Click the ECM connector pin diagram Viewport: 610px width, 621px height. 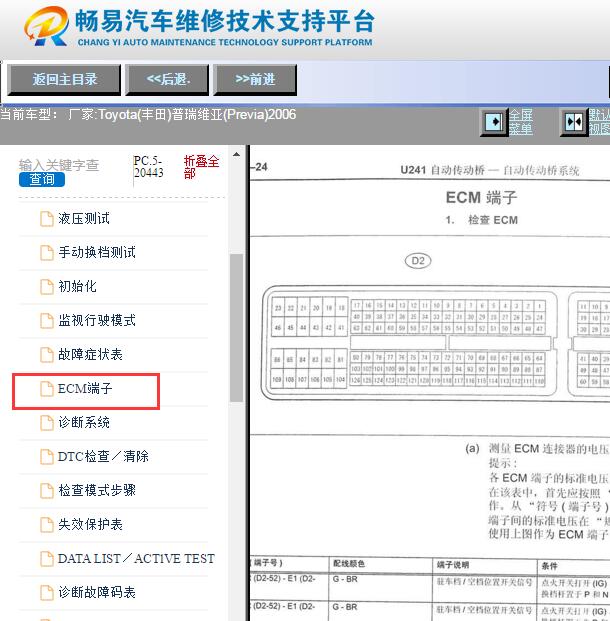[x=436, y=341]
